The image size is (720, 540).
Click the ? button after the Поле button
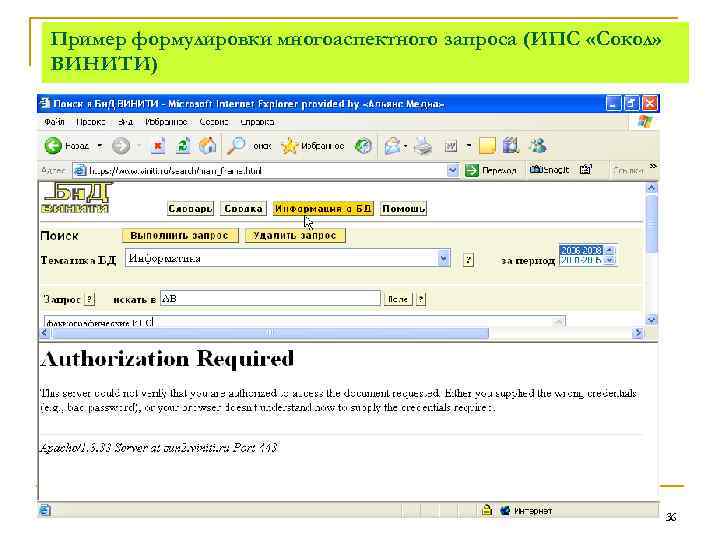click(421, 299)
